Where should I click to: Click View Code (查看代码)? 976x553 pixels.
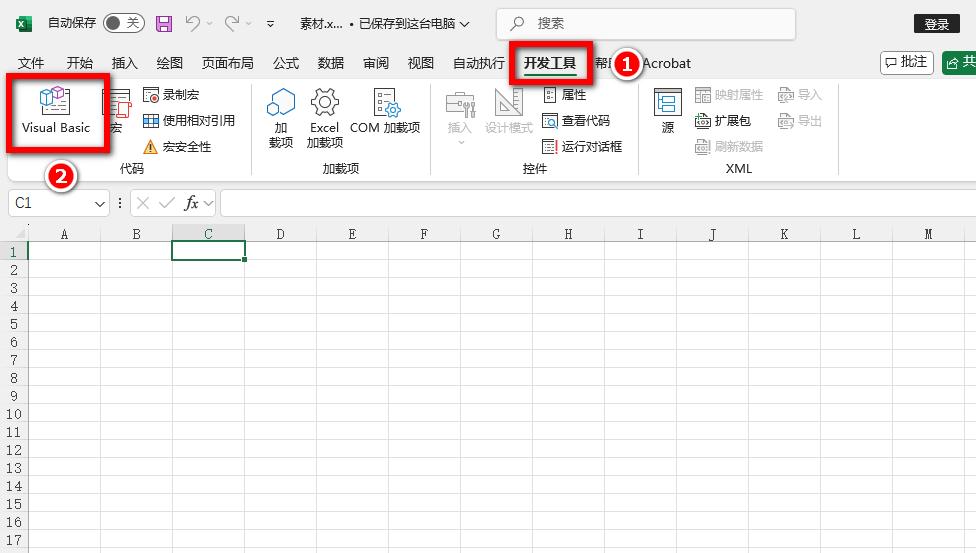[576, 120]
